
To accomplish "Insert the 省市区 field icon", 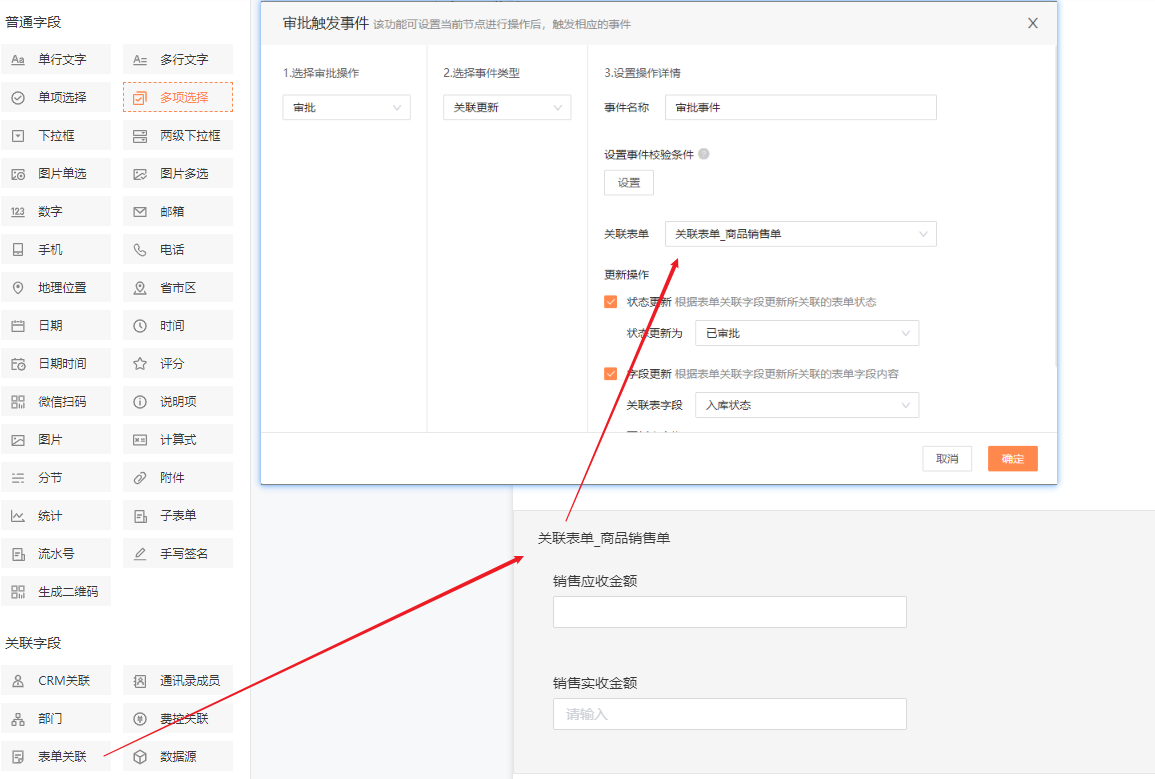I will [140, 288].
